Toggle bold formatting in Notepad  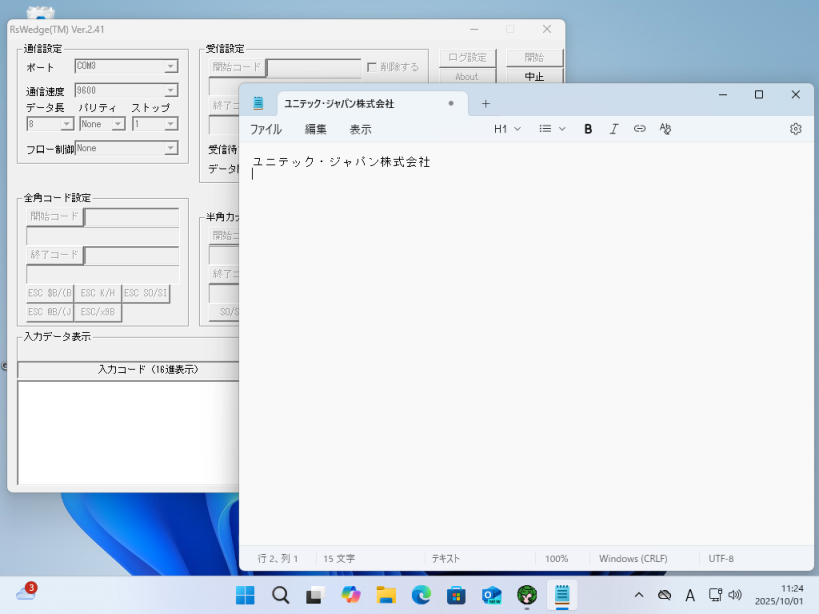click(588, 129)
